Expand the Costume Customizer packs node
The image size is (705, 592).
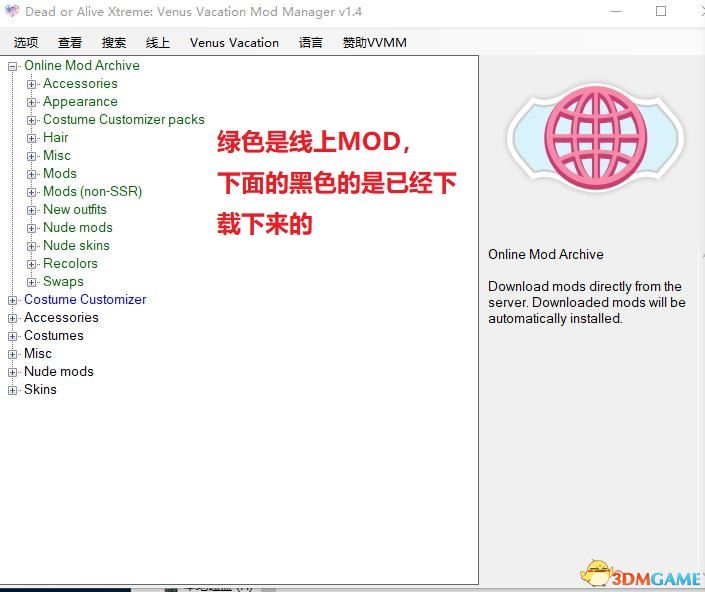(x=32, y=120)
